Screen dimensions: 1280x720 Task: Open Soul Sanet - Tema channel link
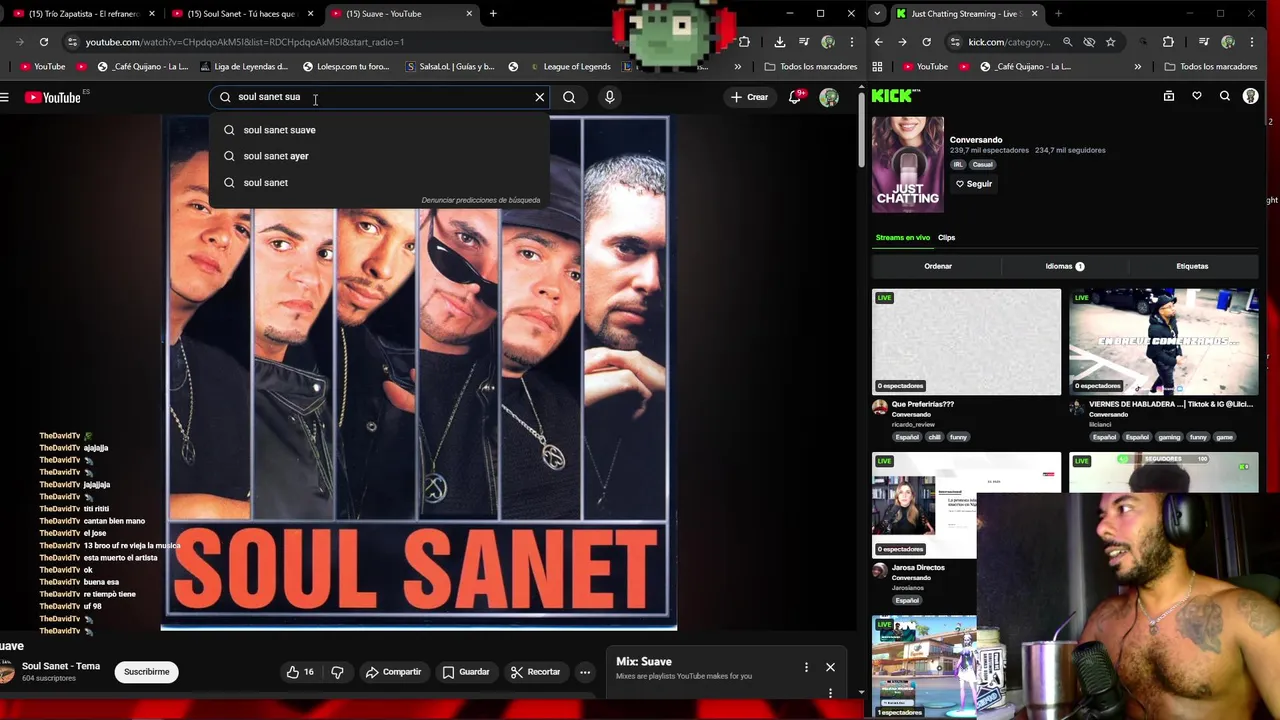click(61, 666)
